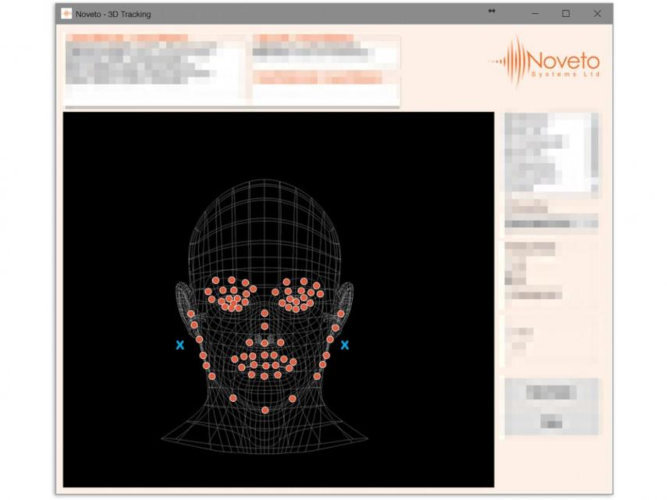Select the right blue X ear marker
This screenshot has width=667, height=500.
point(344,345)
